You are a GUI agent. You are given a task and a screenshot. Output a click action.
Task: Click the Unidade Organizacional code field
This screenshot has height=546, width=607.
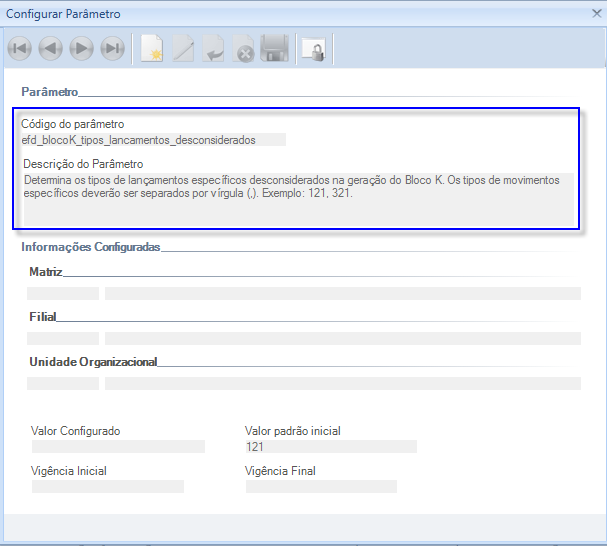point(63,384)
